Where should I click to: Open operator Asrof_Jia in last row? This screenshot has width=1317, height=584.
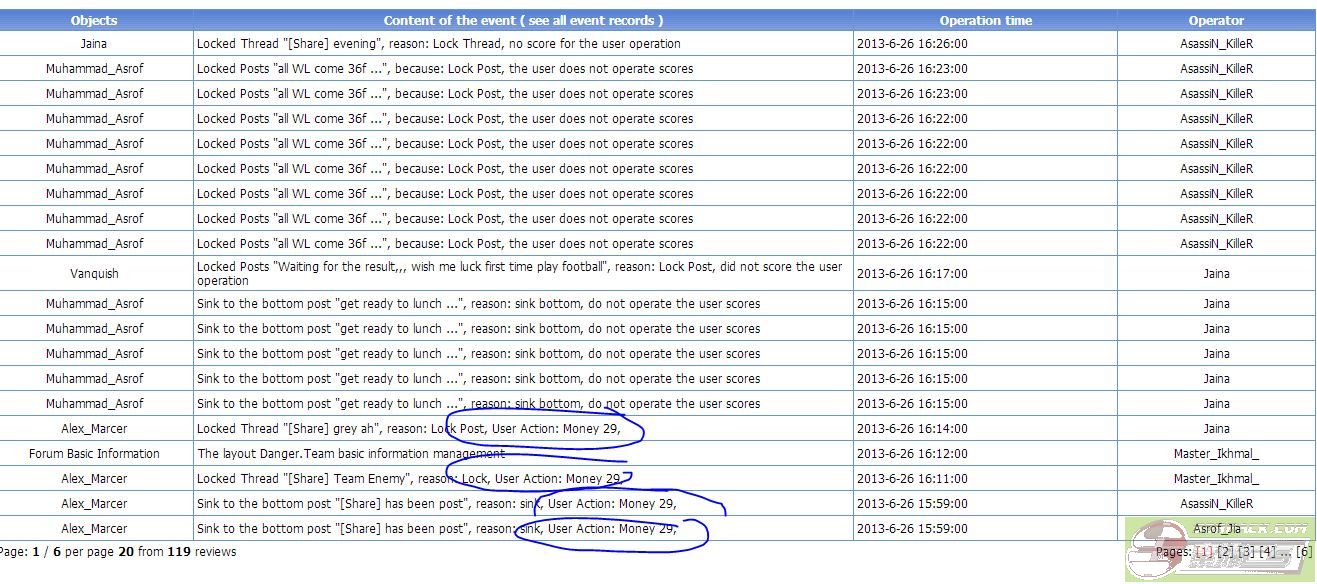(1216, 529)
